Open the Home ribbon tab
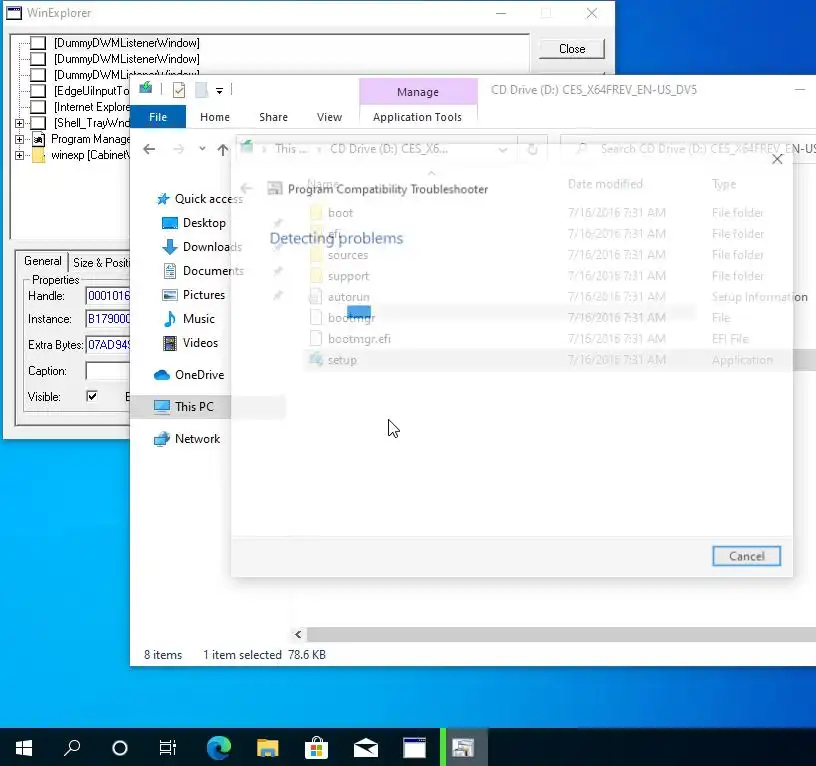The image size is (816, 766). click(214, 117)
